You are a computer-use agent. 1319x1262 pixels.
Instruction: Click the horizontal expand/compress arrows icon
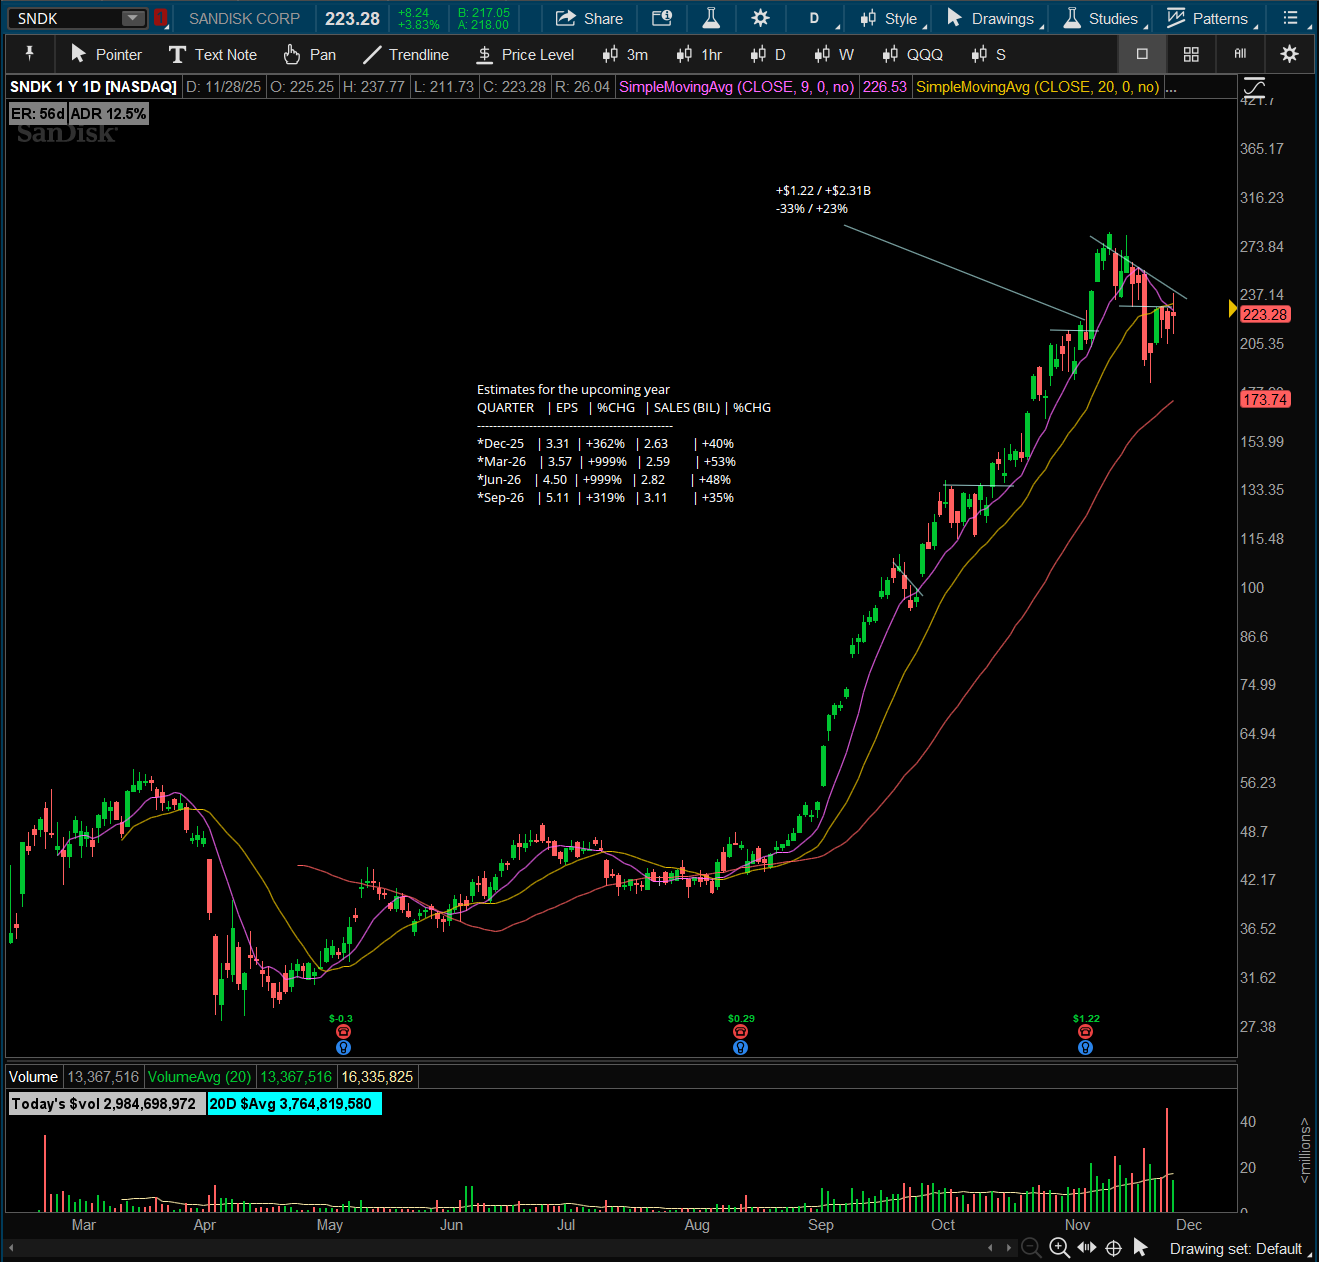coord(1086,1248)
